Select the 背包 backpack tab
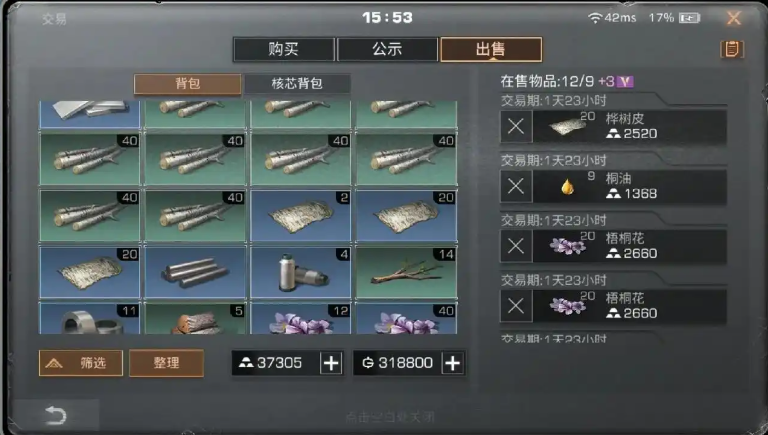This screenshot has height=435, width=768. point(188,83)
